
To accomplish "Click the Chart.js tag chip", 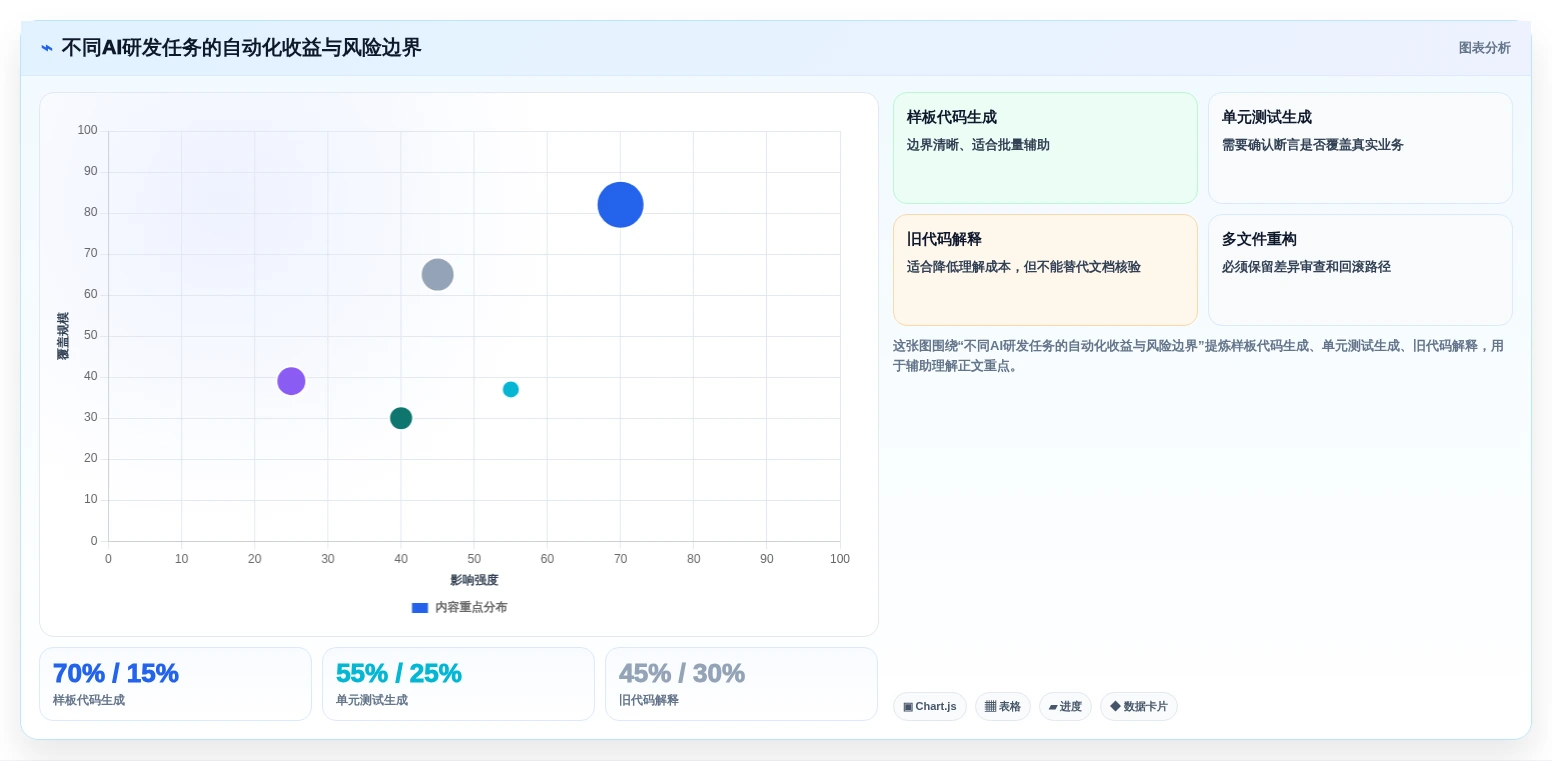I will click(x=930, y=707).
